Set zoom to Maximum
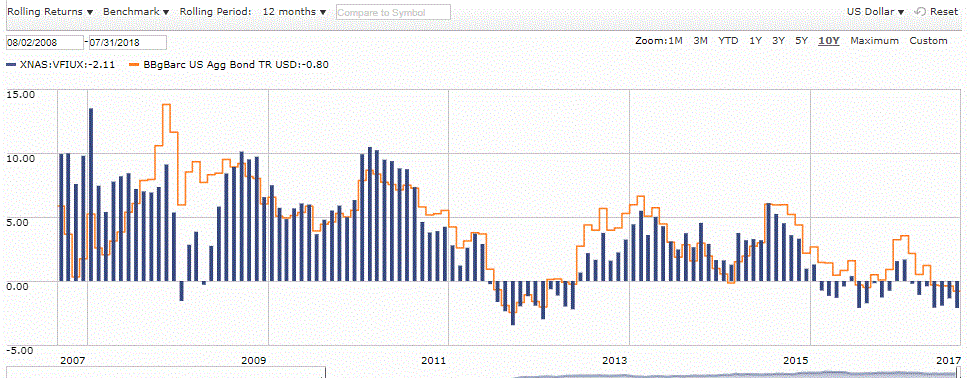The image size is (970, 378). [x=874, y=41]
